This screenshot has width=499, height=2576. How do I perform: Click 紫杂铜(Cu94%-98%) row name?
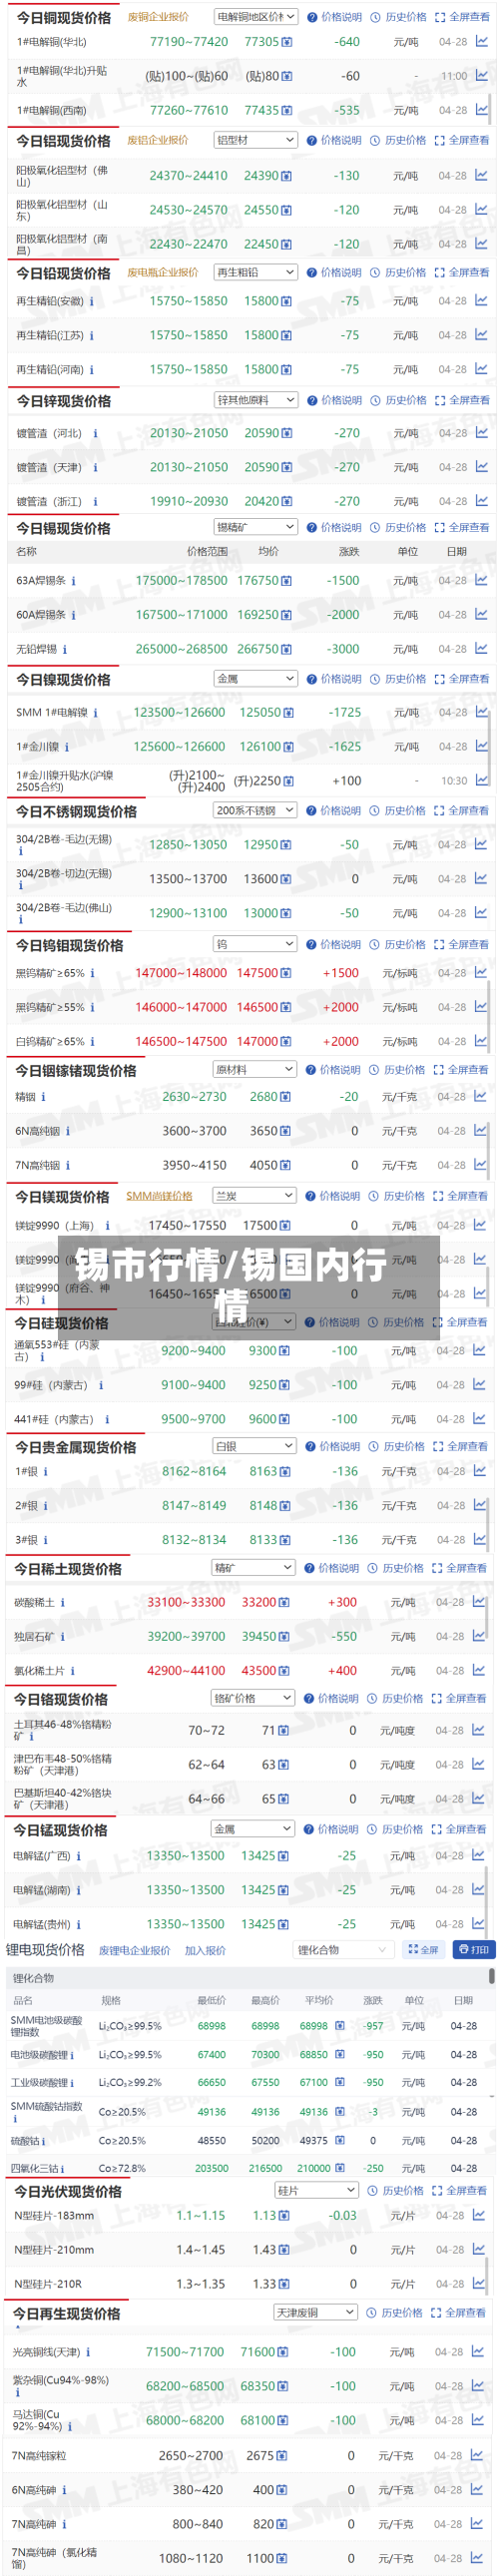coord(60,2380)
